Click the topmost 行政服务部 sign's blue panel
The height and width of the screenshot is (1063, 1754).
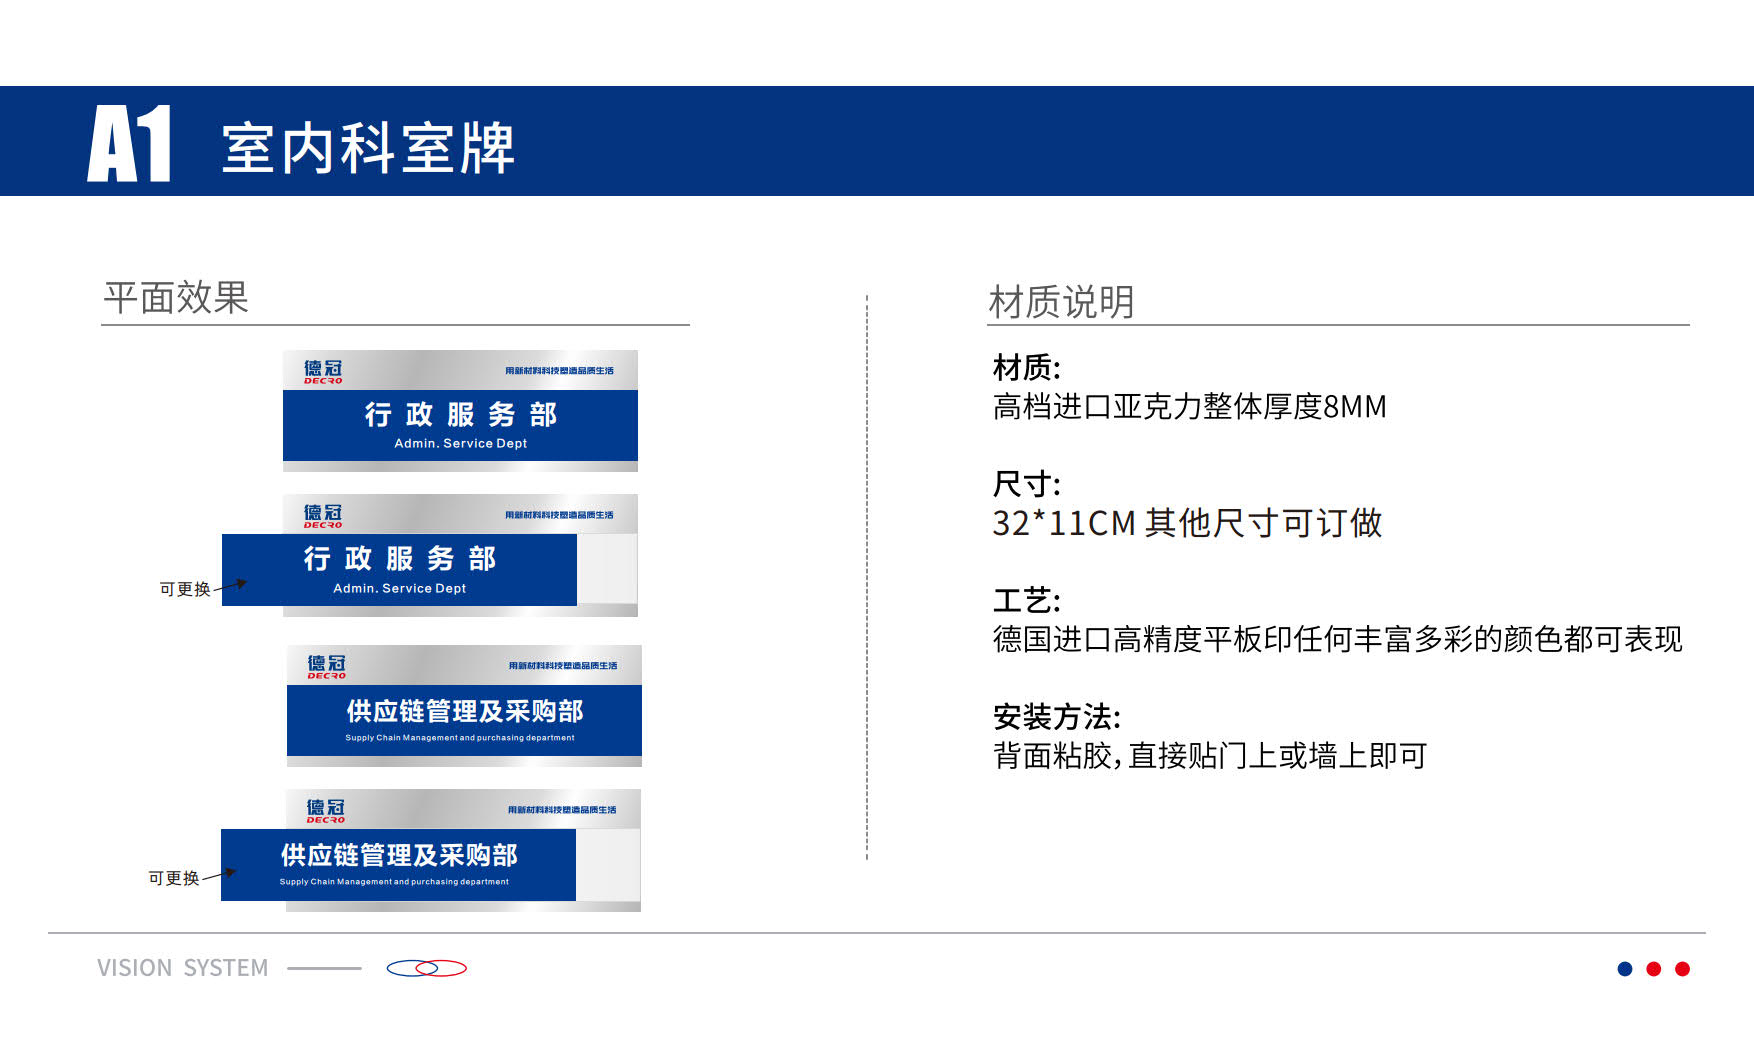[460, 425]
